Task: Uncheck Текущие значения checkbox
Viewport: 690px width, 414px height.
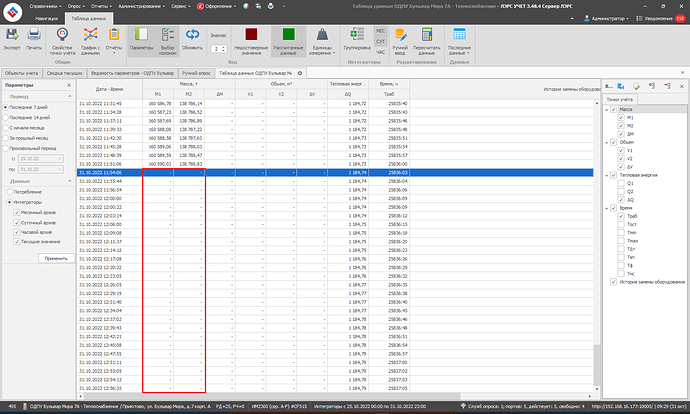Action: tap(17, 242)
